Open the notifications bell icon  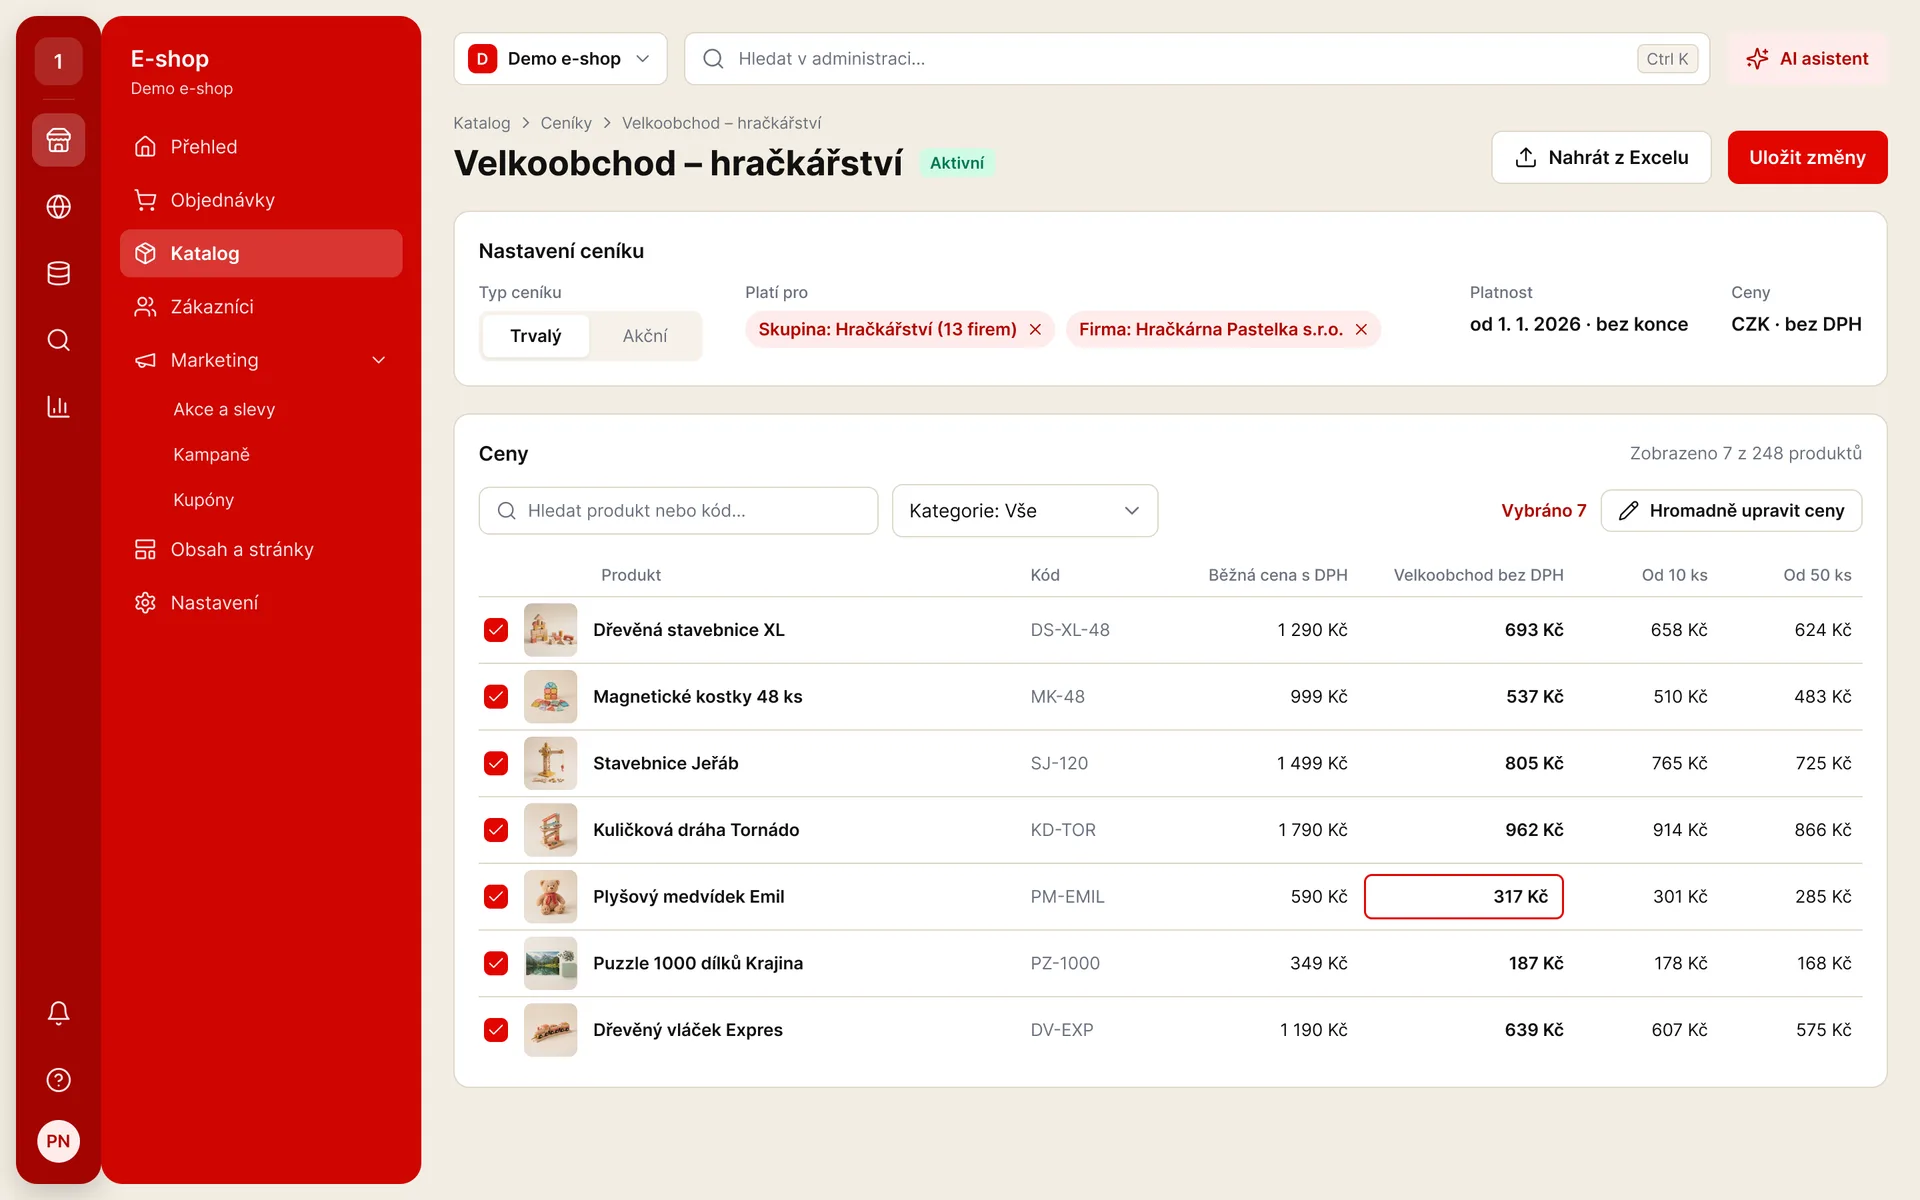58,1013
